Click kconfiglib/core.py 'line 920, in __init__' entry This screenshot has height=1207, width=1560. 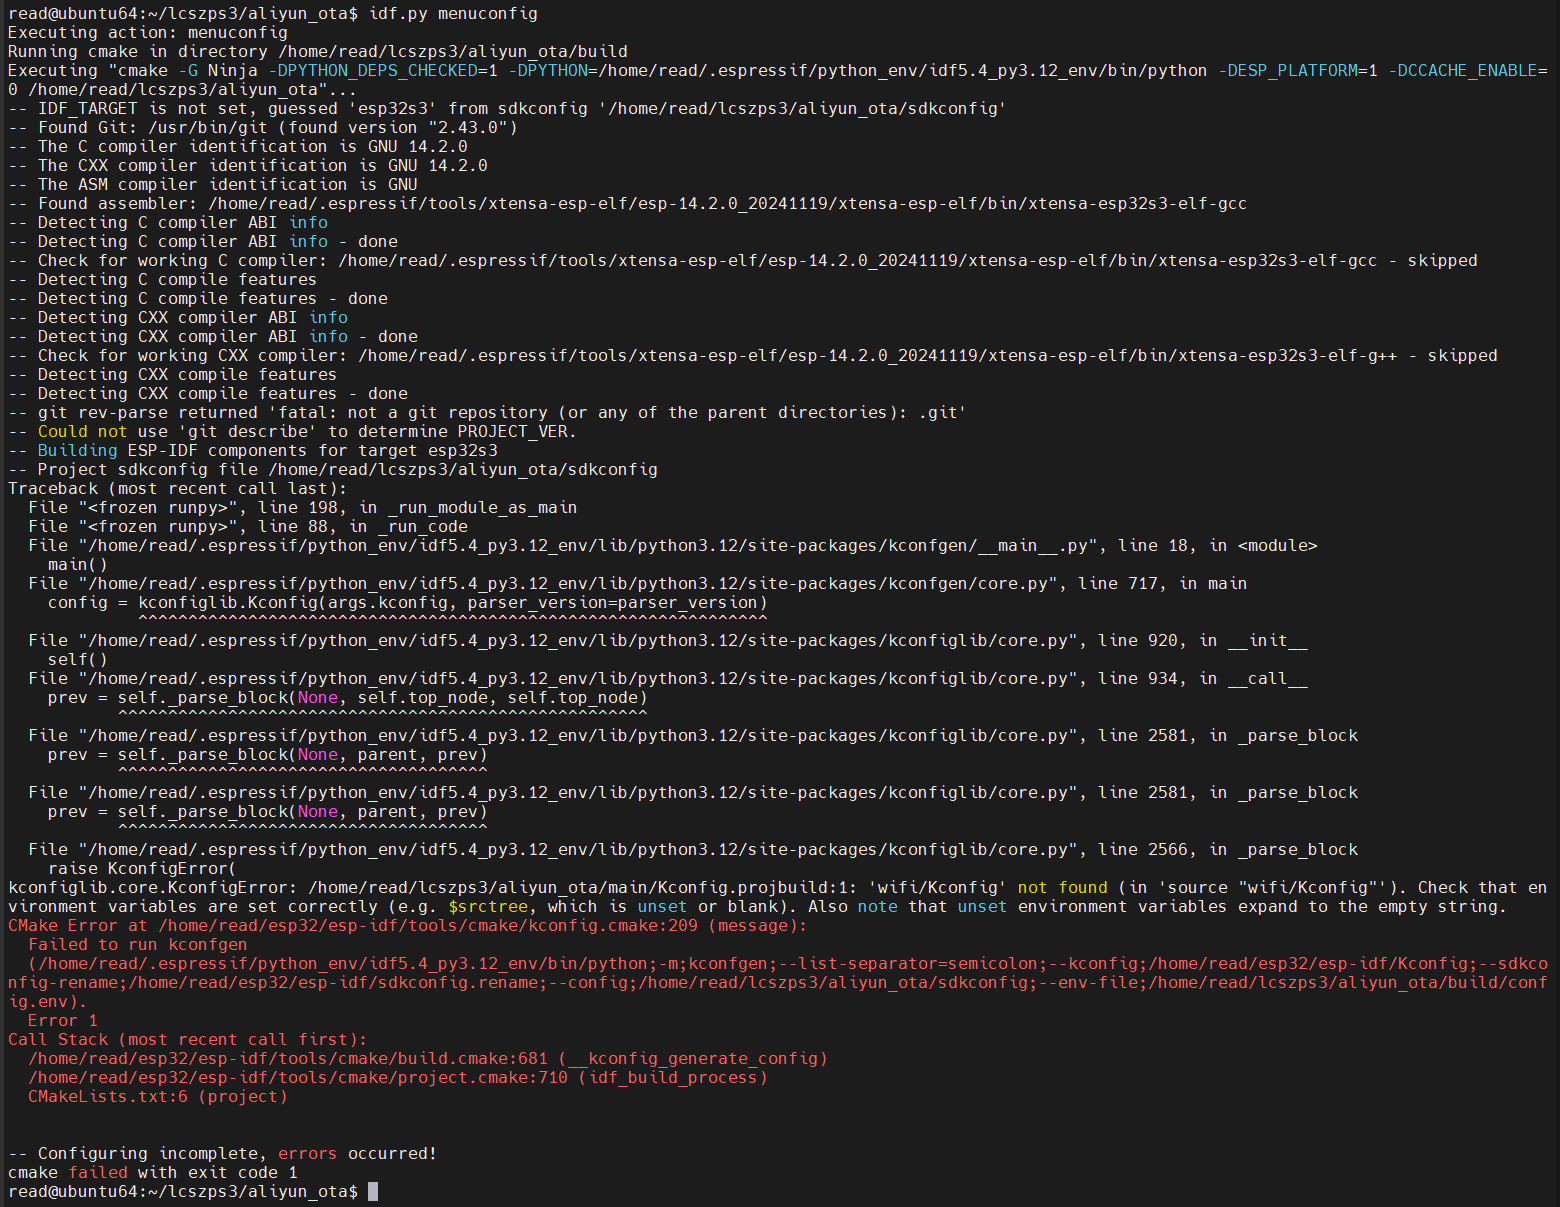(668, 641)
